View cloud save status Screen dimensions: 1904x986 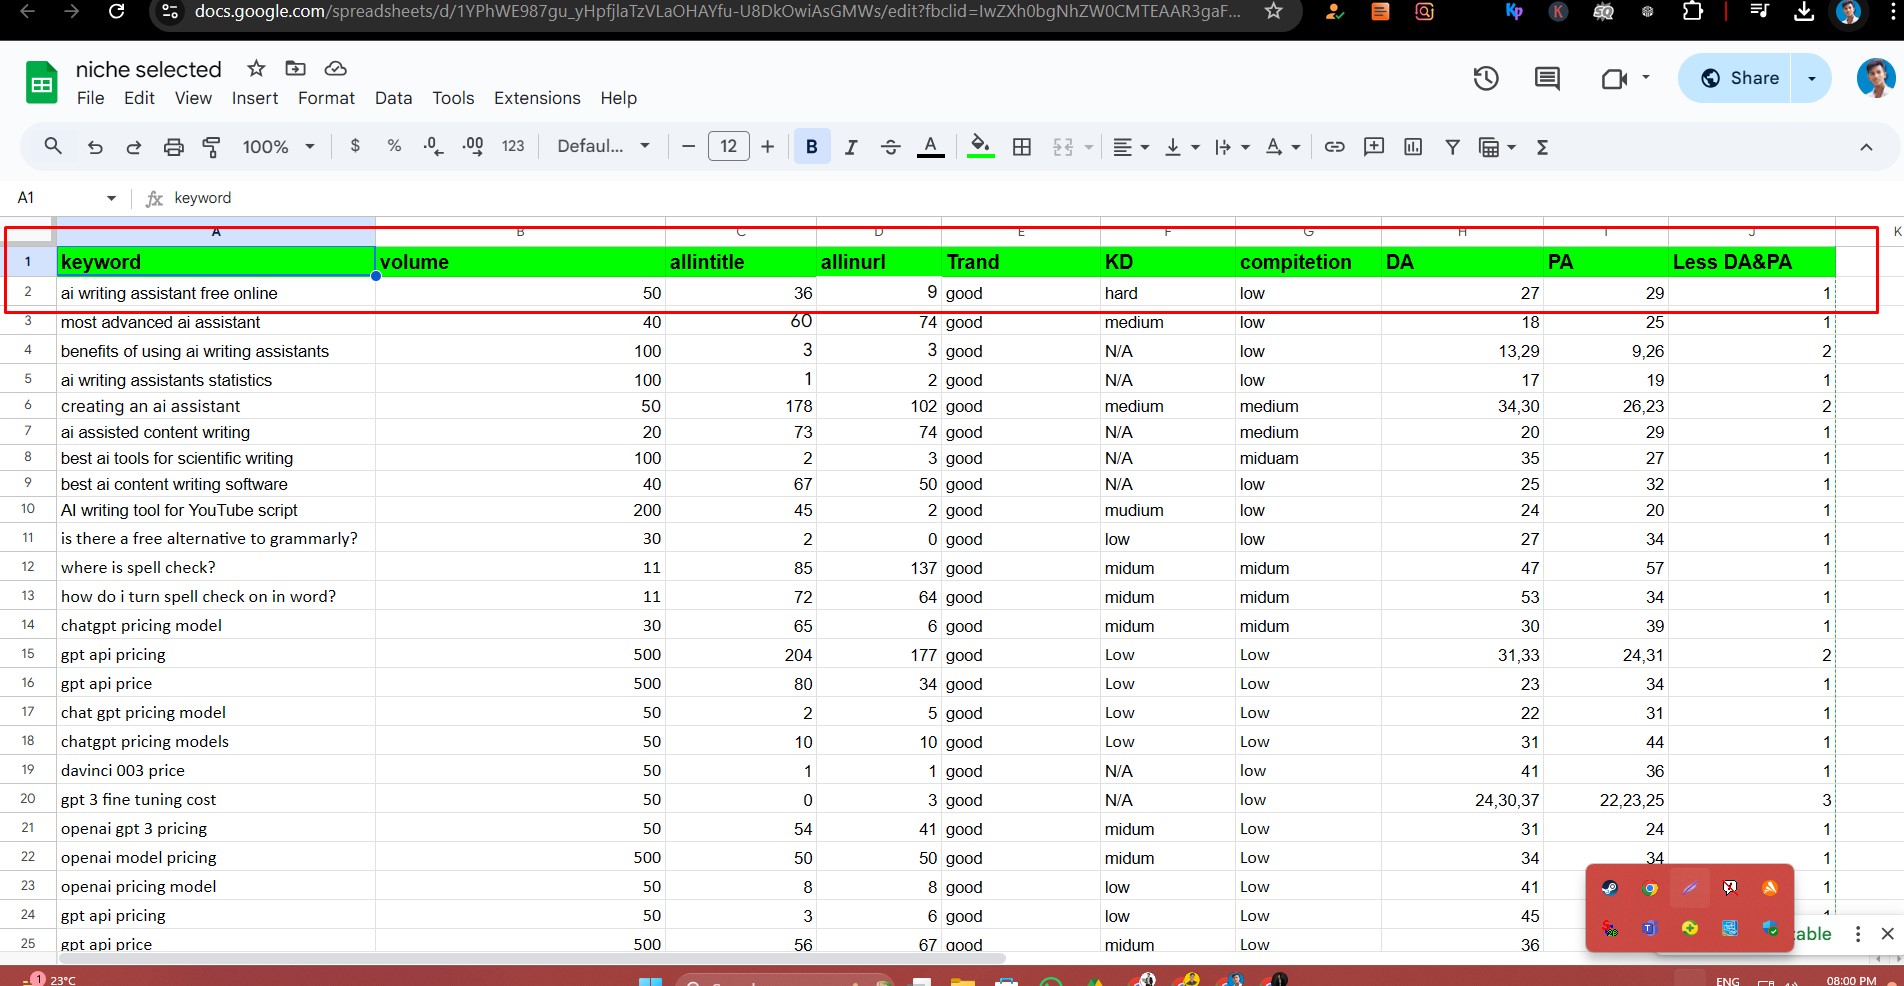335,68
